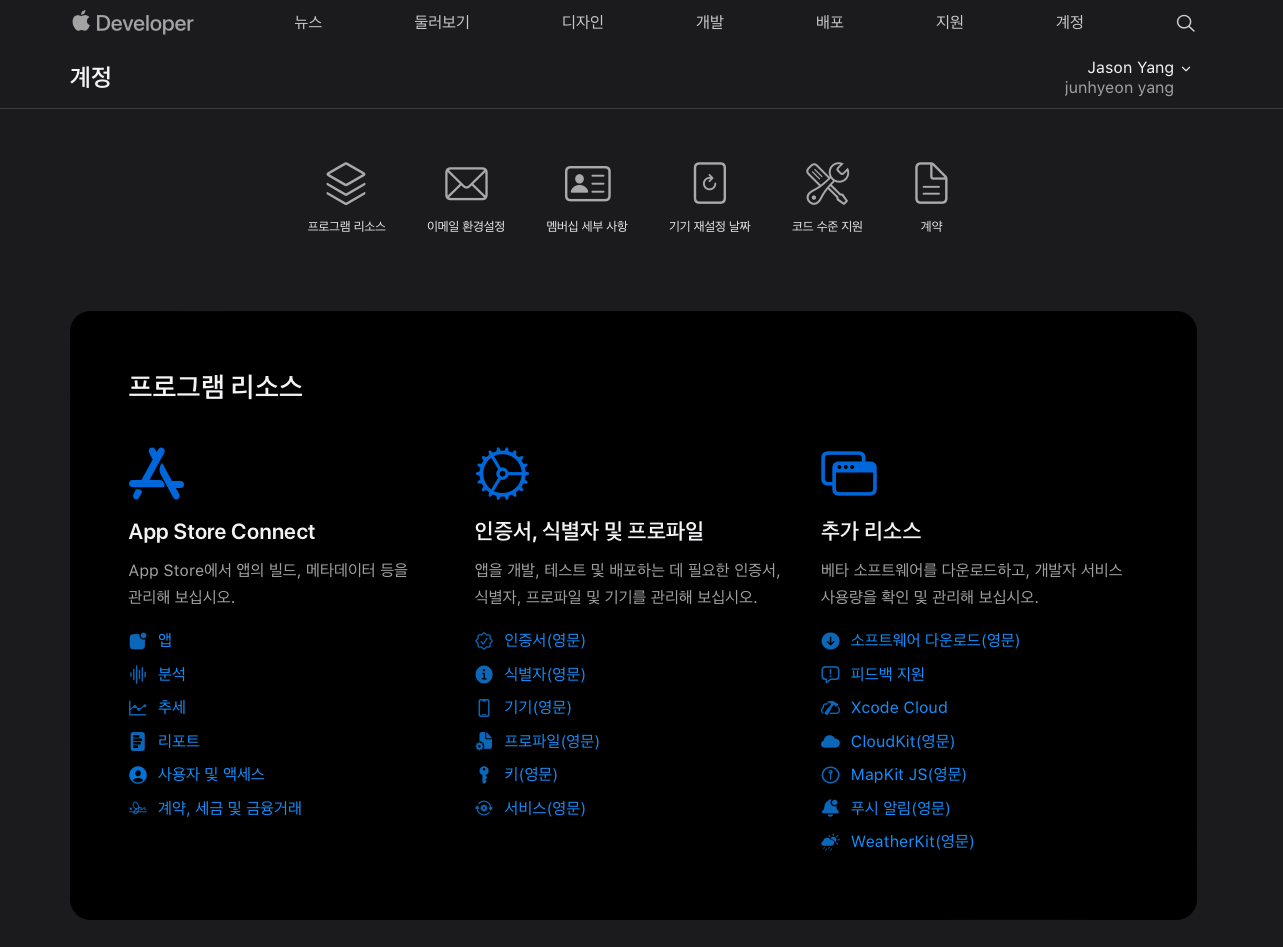
Task: Click the icon beside 앱 link
Action: tap(138, 641)
